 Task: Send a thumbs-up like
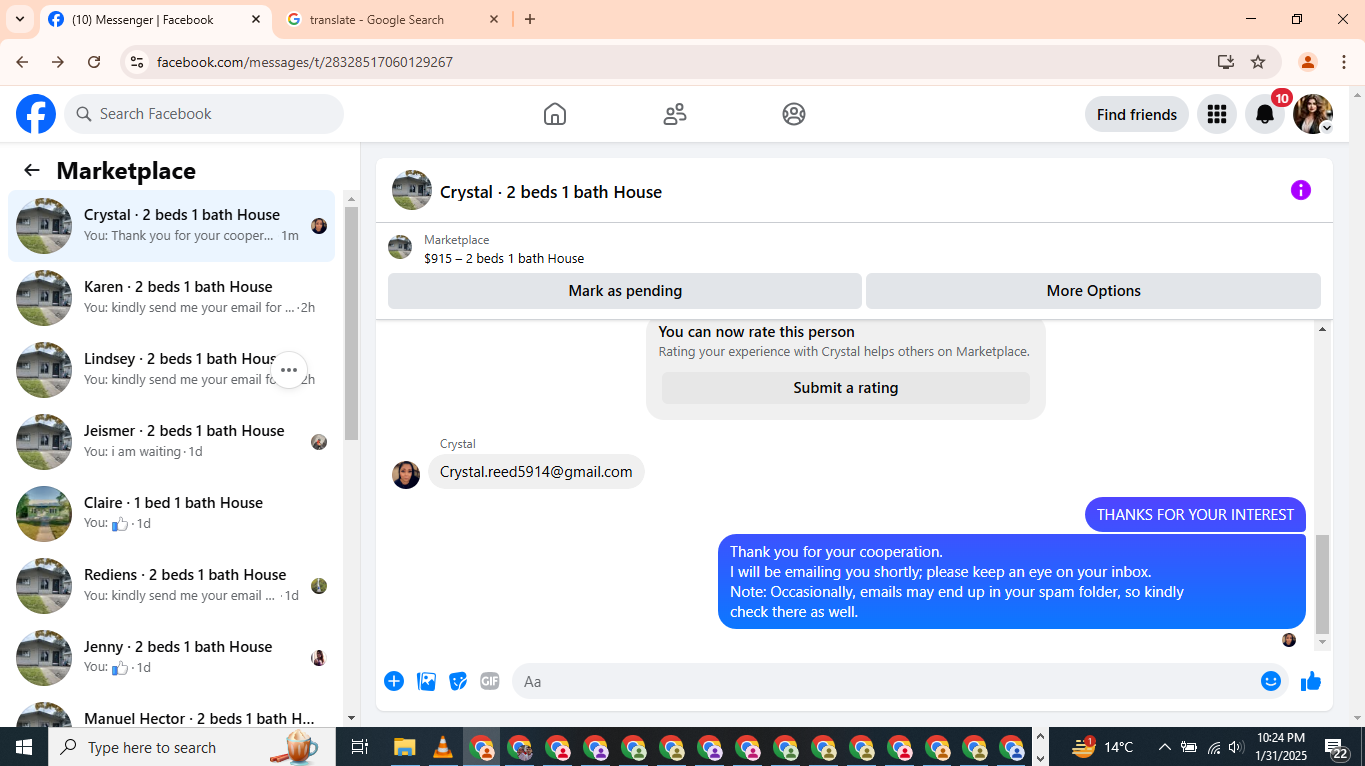click(x=1311, y=681)
